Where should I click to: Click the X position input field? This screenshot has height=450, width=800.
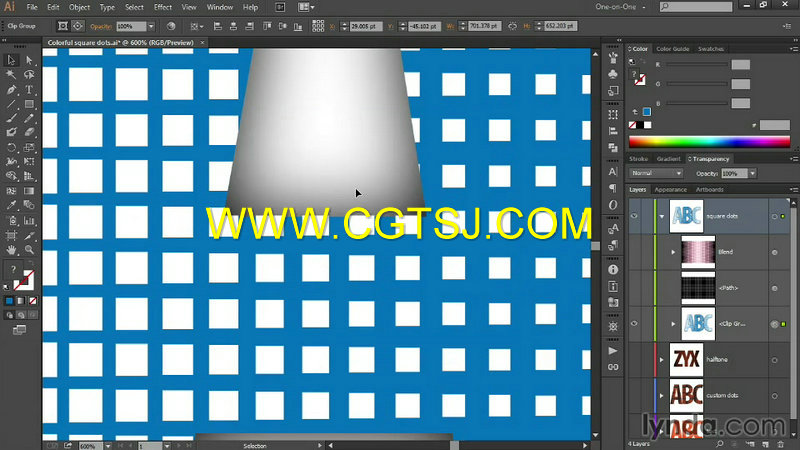coord(366,26)
